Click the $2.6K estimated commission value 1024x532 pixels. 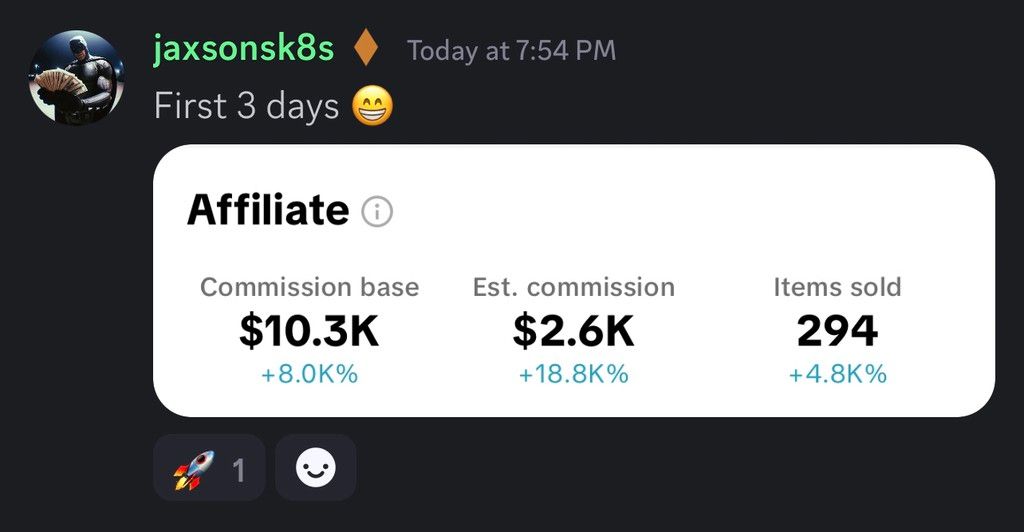[574, 331]
